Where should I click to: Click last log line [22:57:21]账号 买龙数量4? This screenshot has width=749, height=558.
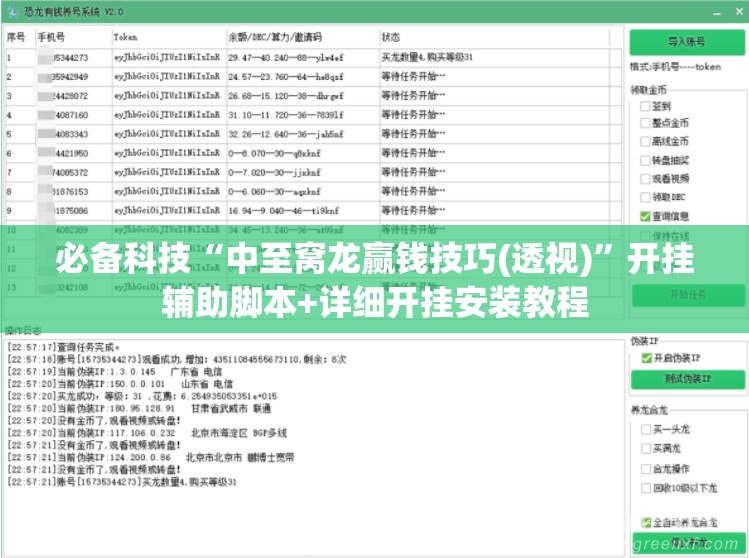pos(122,482)
